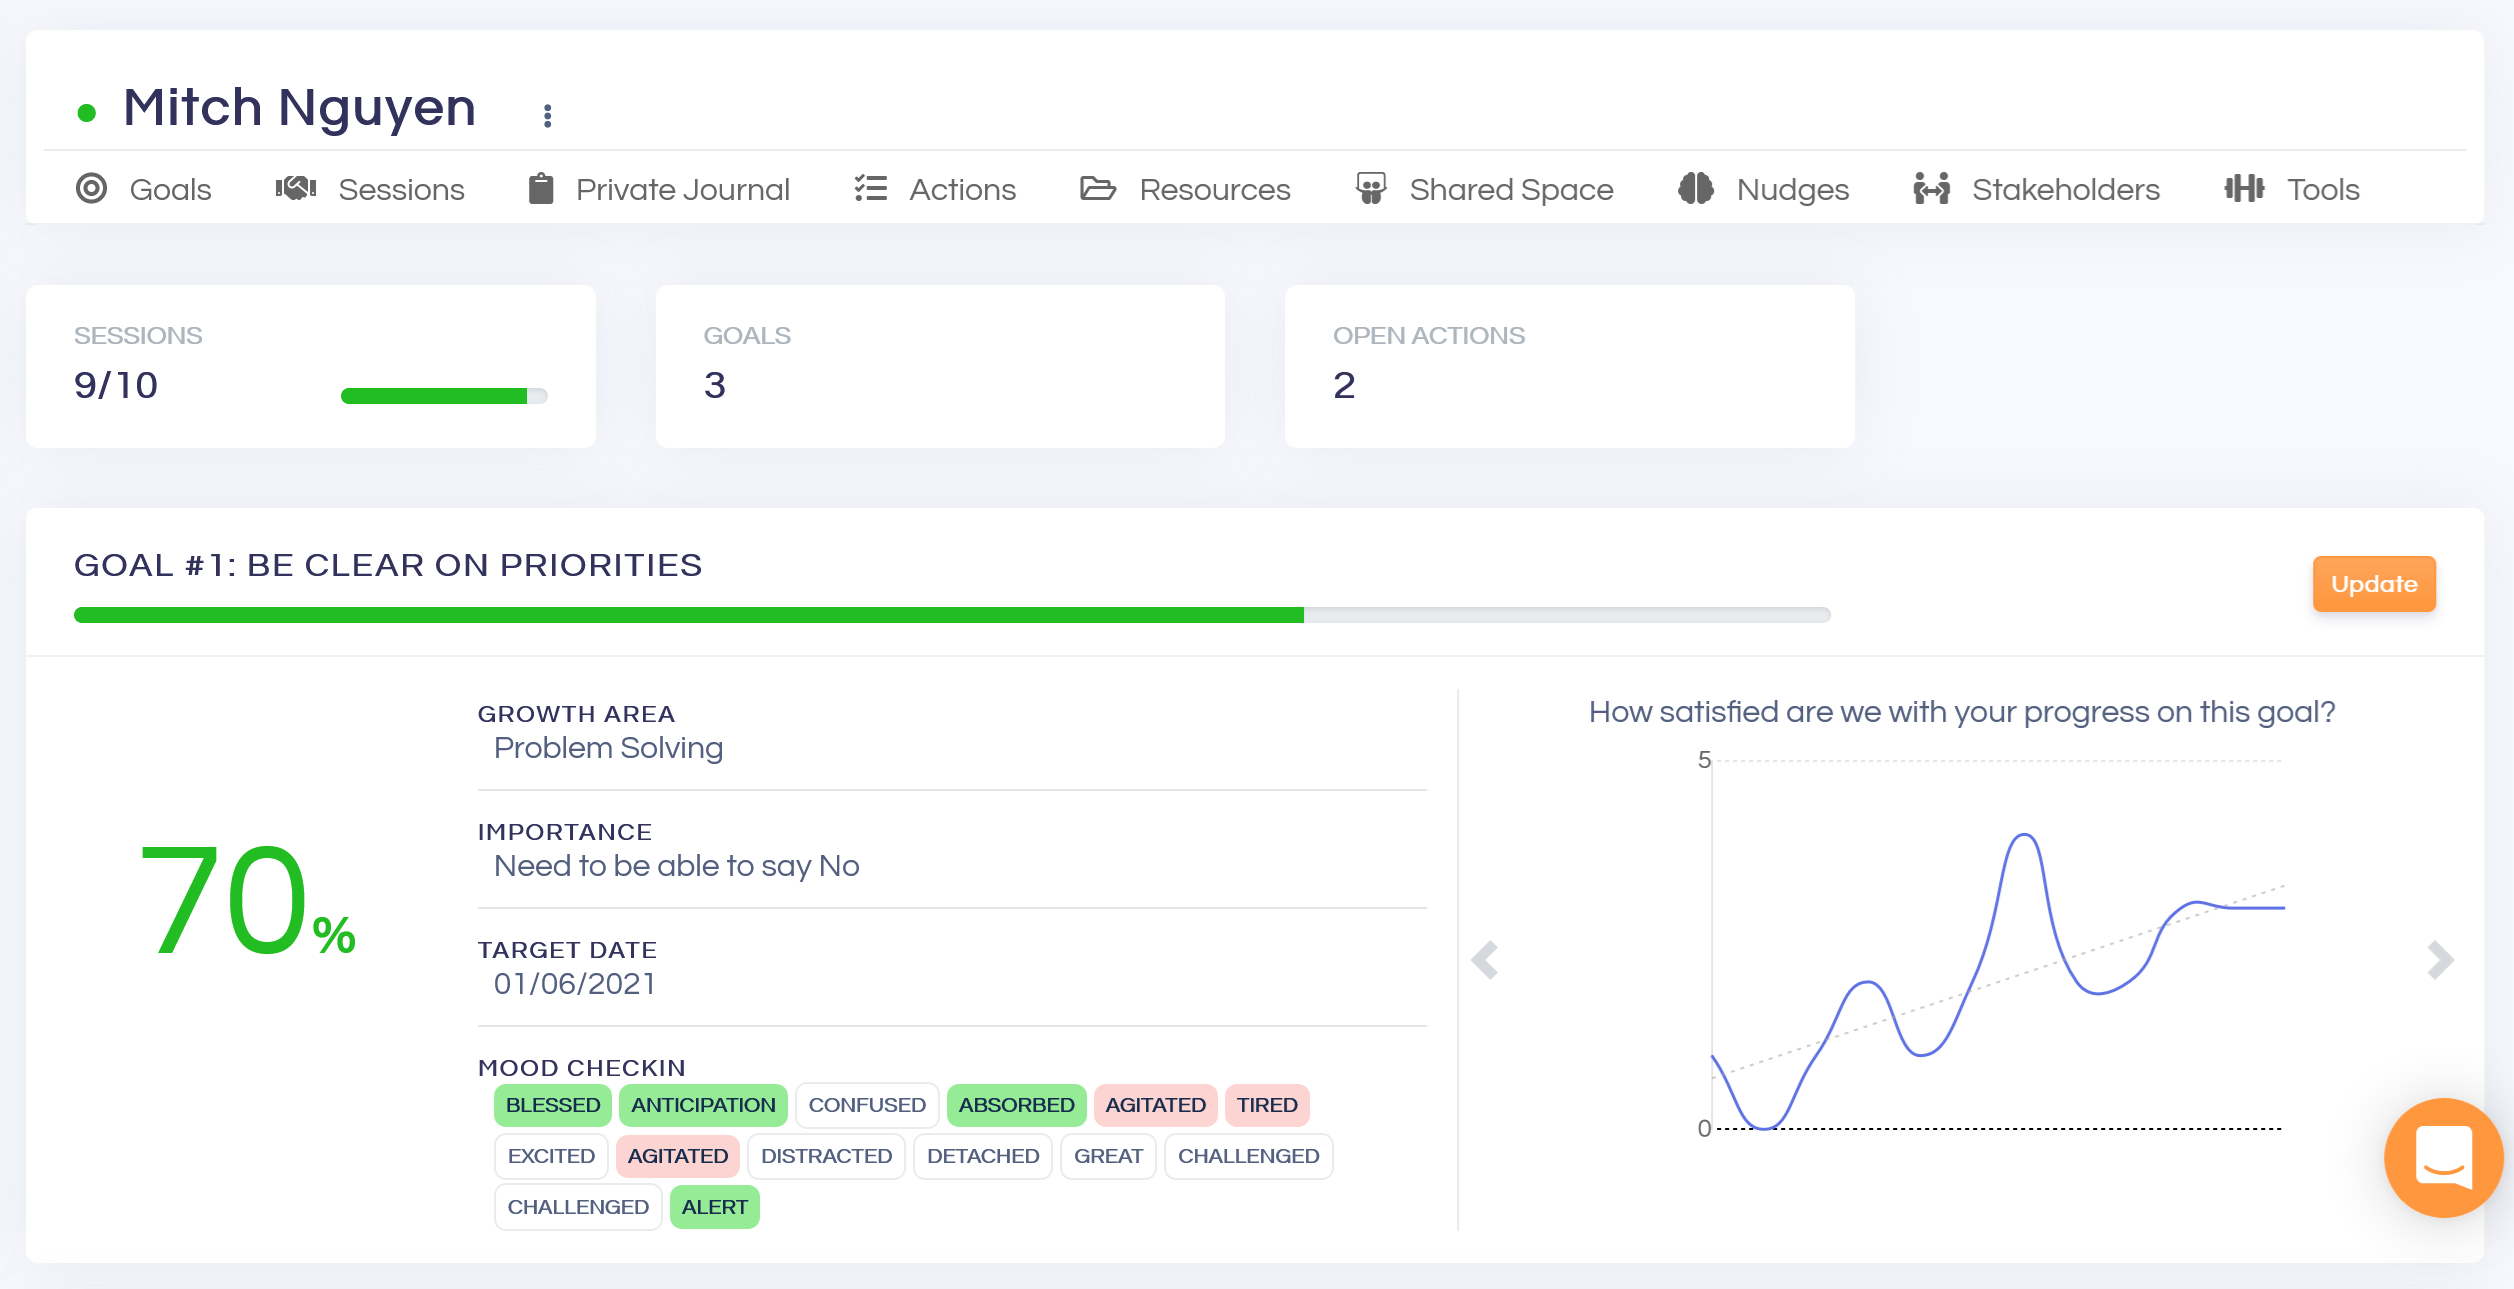Click the Actions checklist icon
The image size is (2514, 1289).
click(x=870, y=188)
